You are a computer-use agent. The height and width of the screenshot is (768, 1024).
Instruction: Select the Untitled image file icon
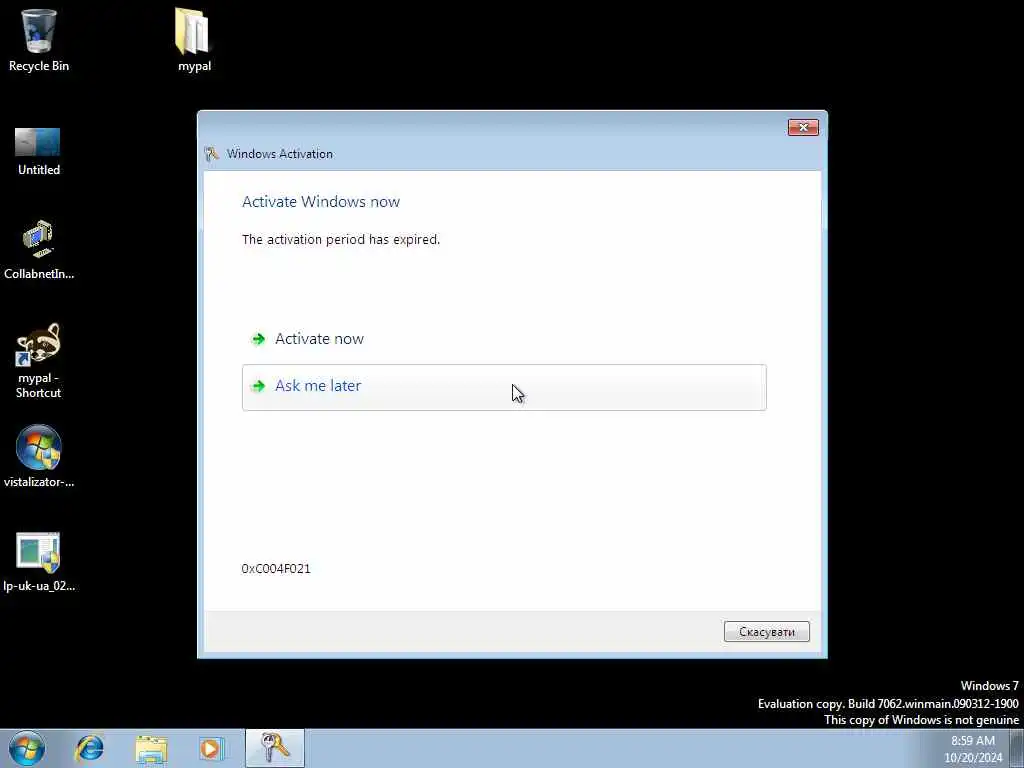39,152
